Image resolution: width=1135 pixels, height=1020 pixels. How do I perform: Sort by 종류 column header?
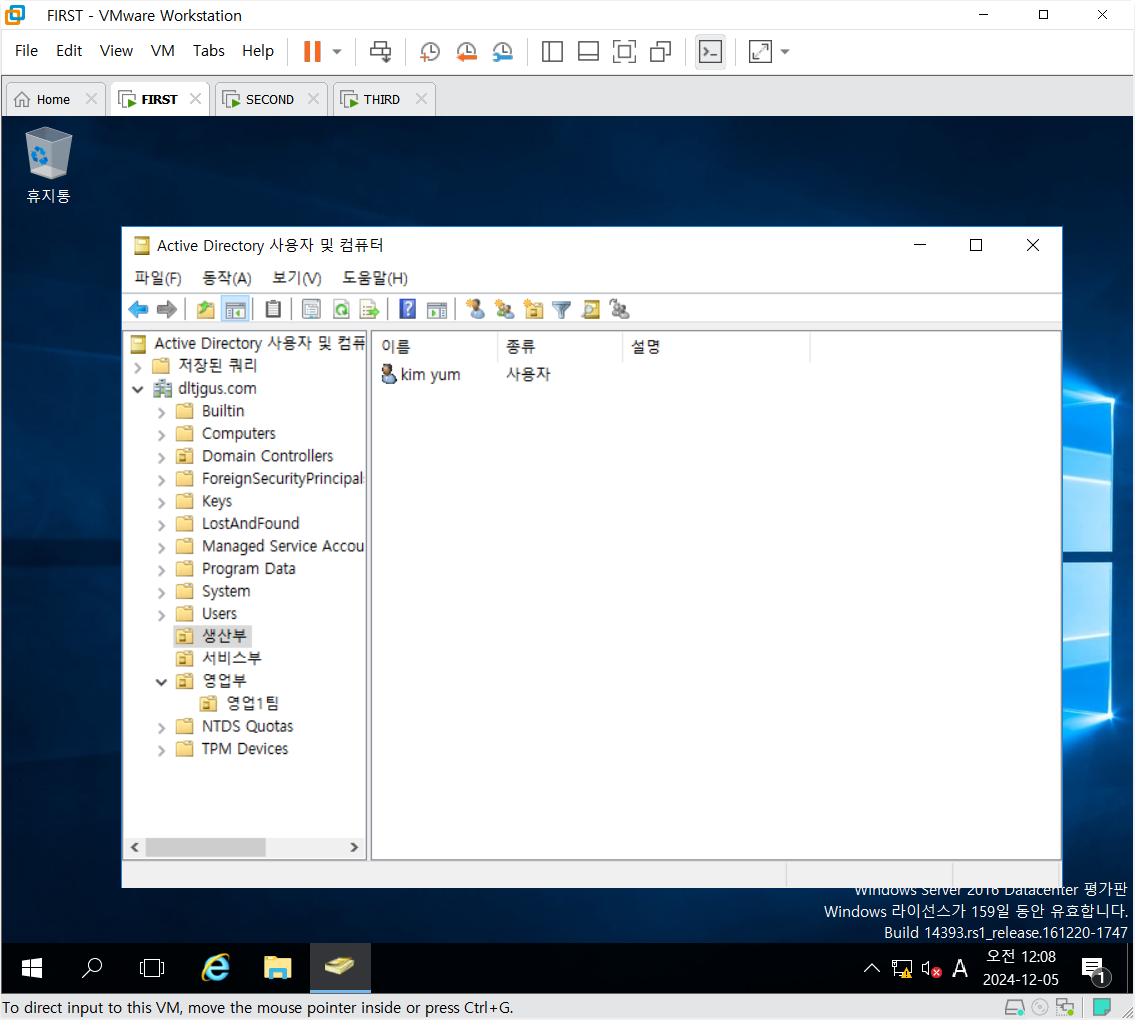coord(560,347)
